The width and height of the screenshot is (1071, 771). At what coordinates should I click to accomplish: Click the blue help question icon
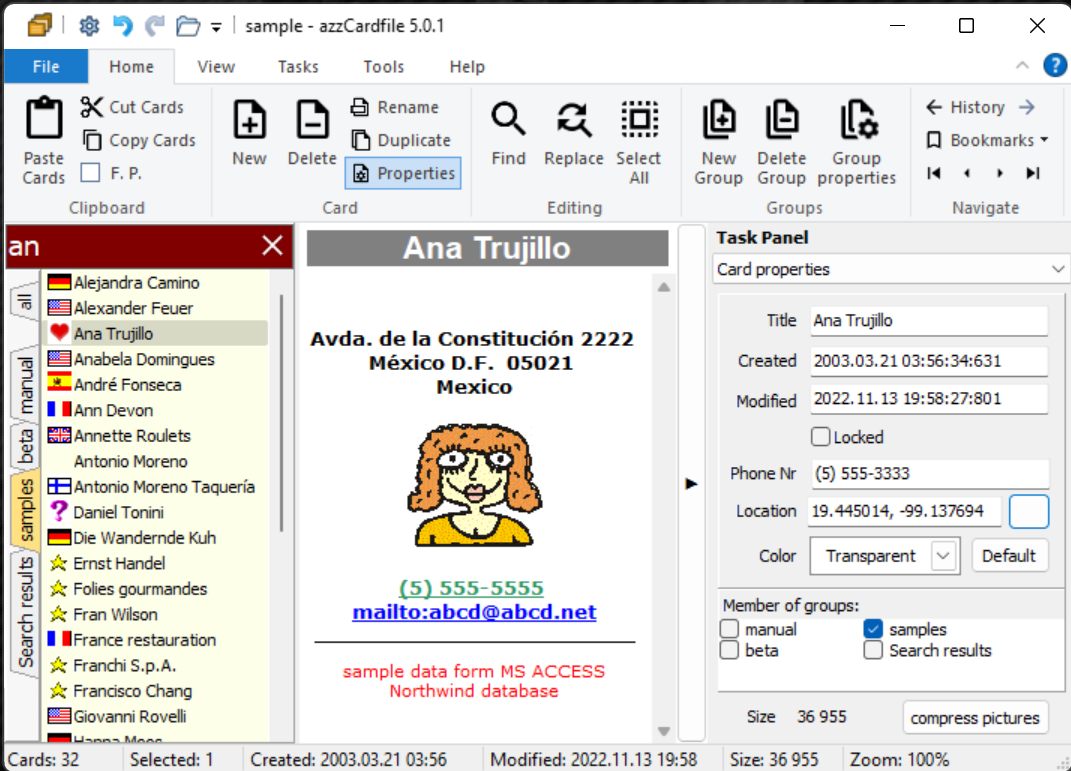1055,66
